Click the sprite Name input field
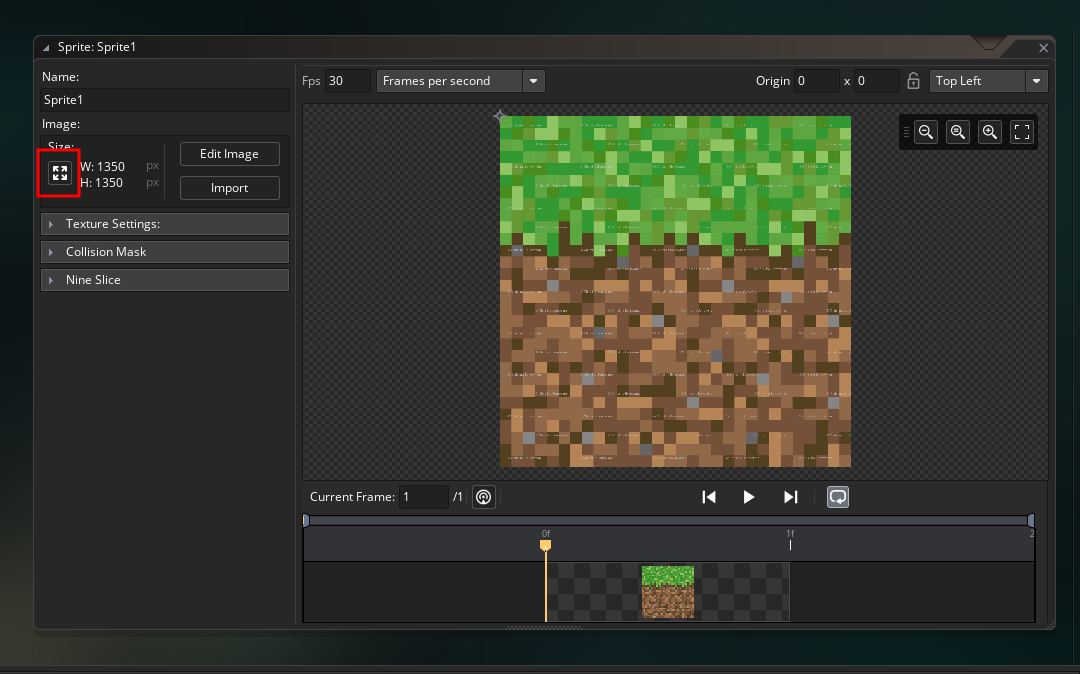 (x=165, y=100)
